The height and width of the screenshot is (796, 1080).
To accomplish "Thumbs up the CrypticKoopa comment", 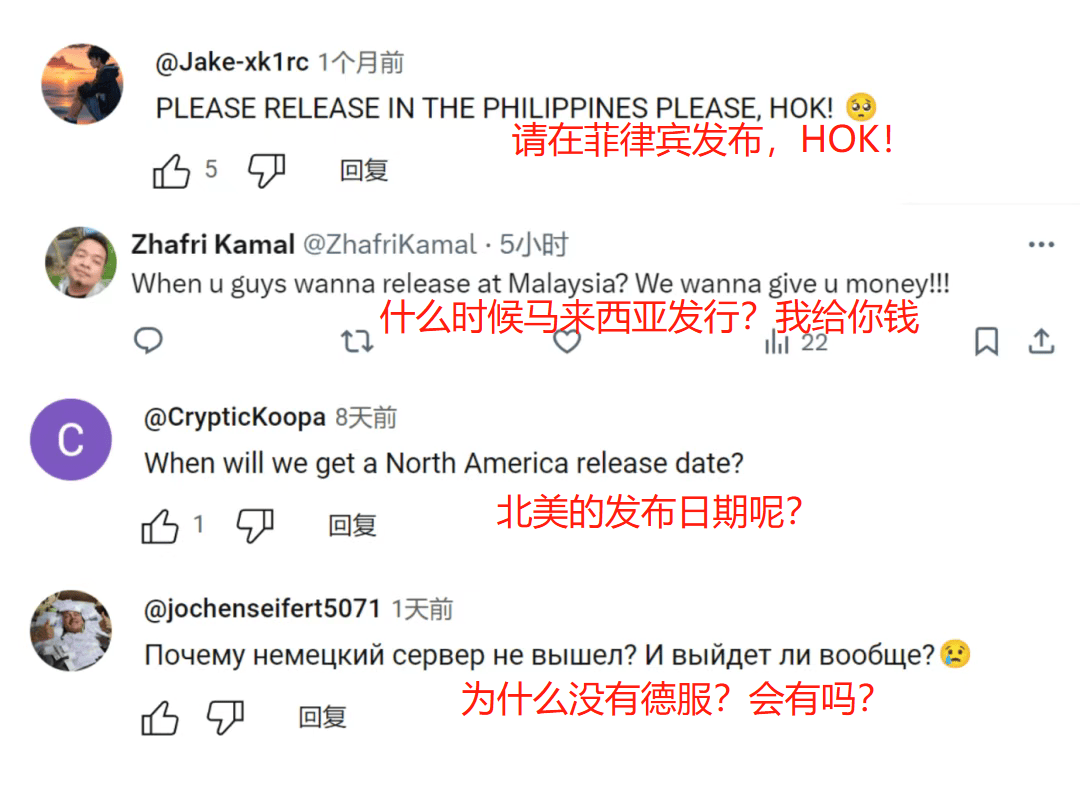I will pos(160,527).
